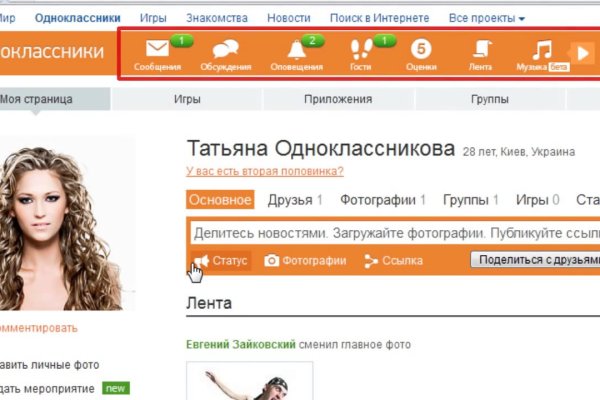This screenshot has height=400, width=600.
Task: Open the Гости footprints icon
Action: point(360,49)
